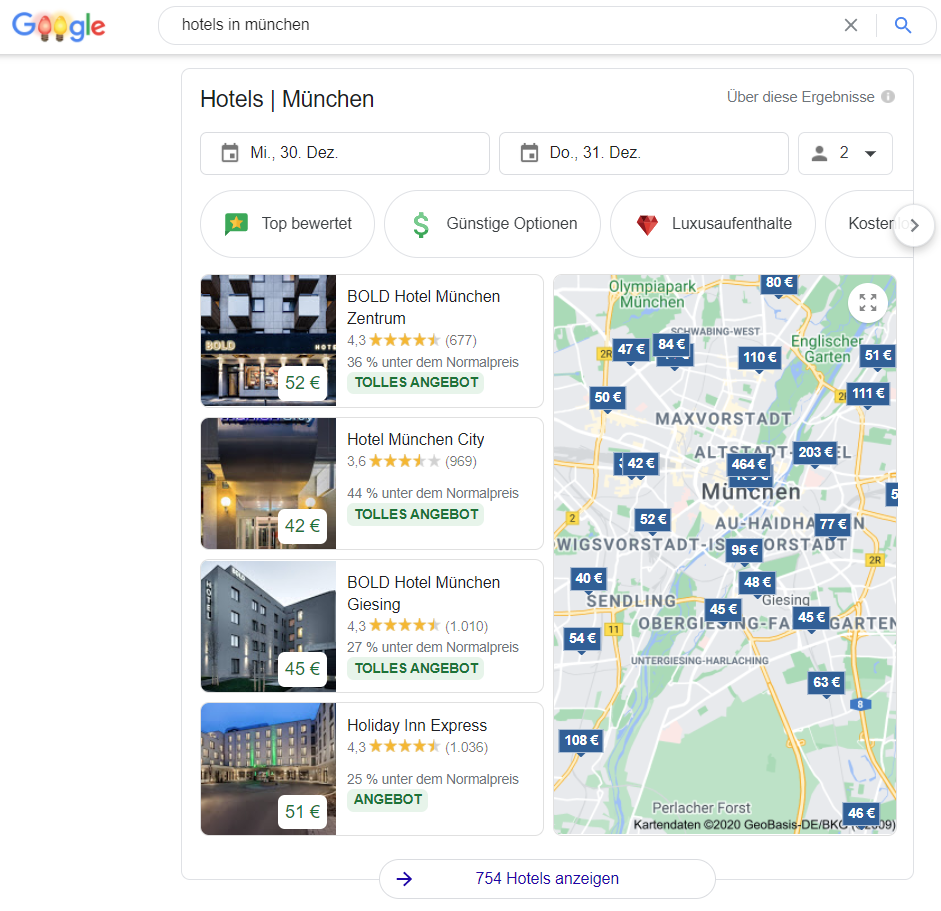The image size is (941, 911).
Task: Click the (677) review count
Action: (x=461, y=340)
